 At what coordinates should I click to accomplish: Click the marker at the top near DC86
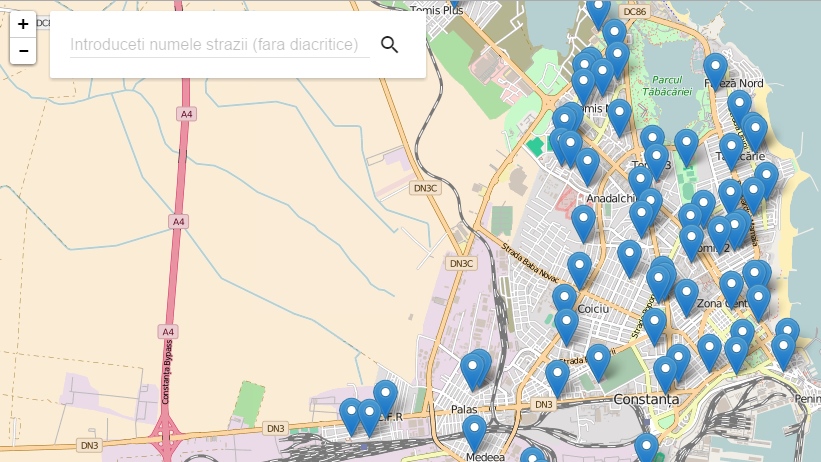point(598,12)
